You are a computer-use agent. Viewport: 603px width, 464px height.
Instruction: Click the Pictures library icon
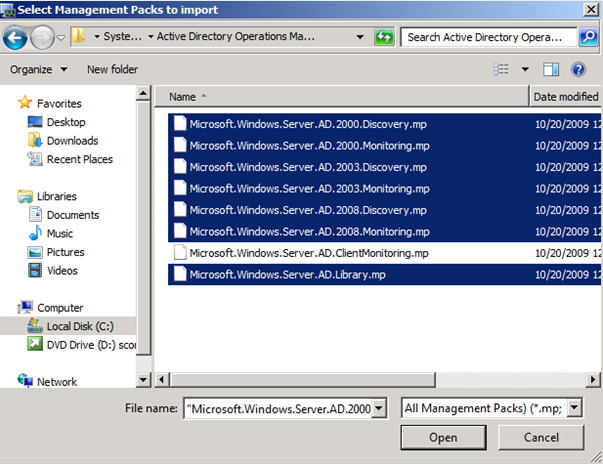(x=35, y=252)
